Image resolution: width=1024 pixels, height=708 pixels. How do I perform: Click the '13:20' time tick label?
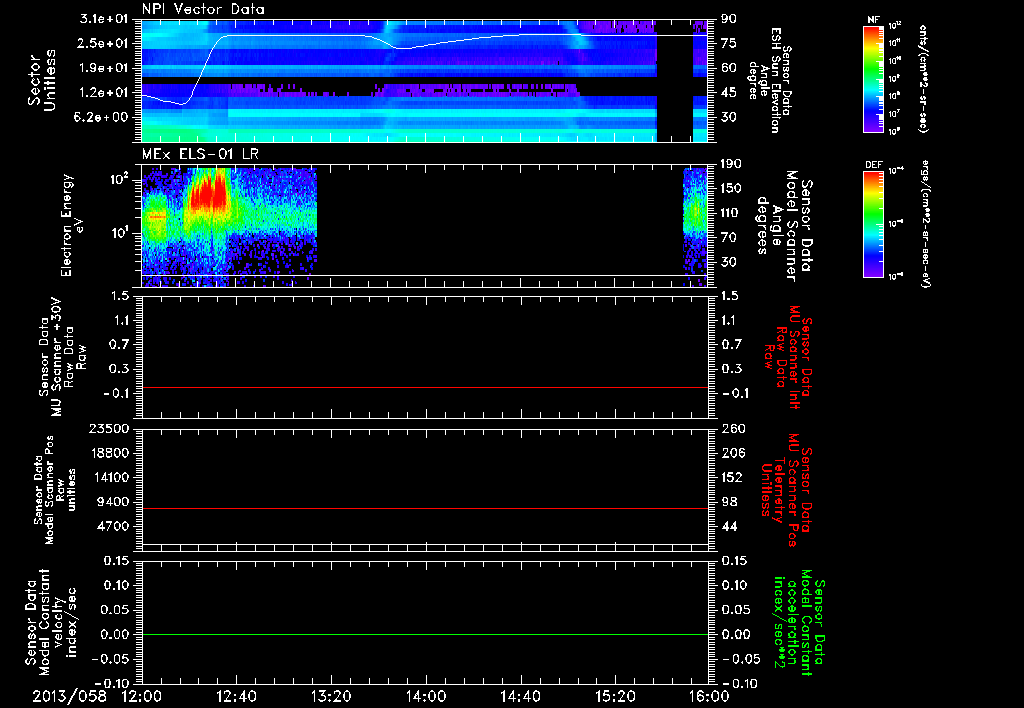click(x=331, y=696)
